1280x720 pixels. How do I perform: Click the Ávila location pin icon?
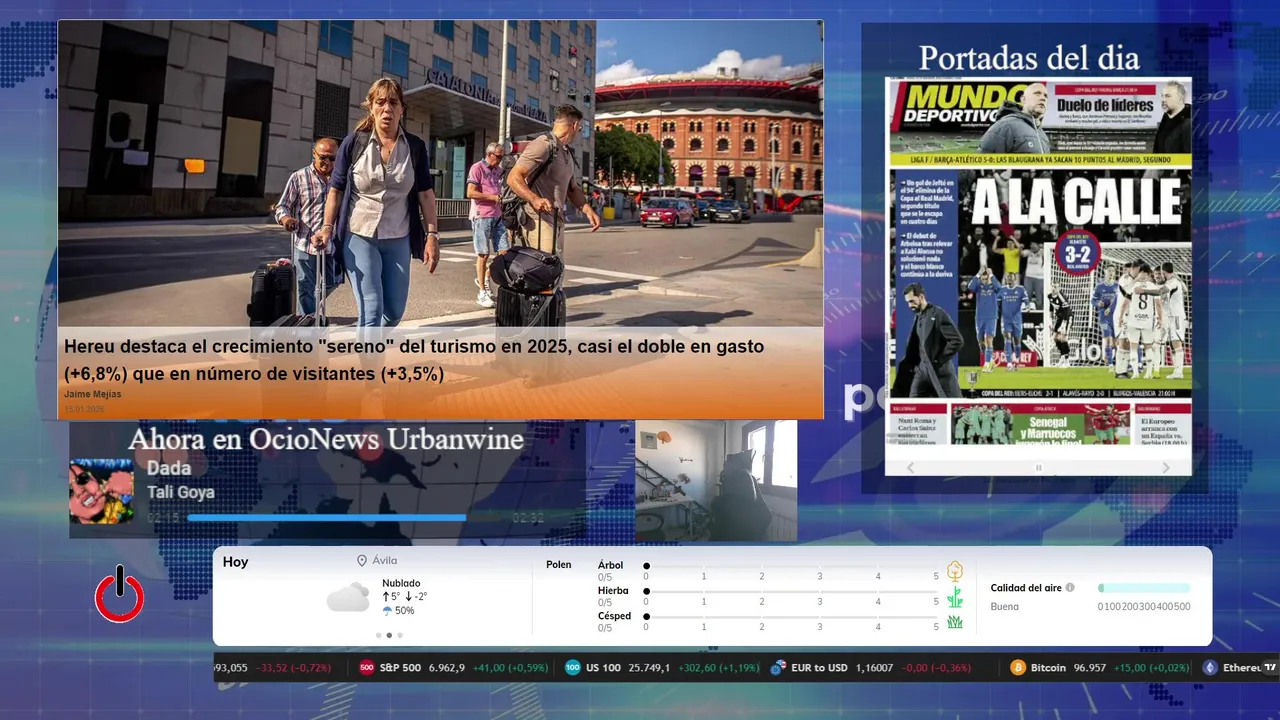coord(363,561)
